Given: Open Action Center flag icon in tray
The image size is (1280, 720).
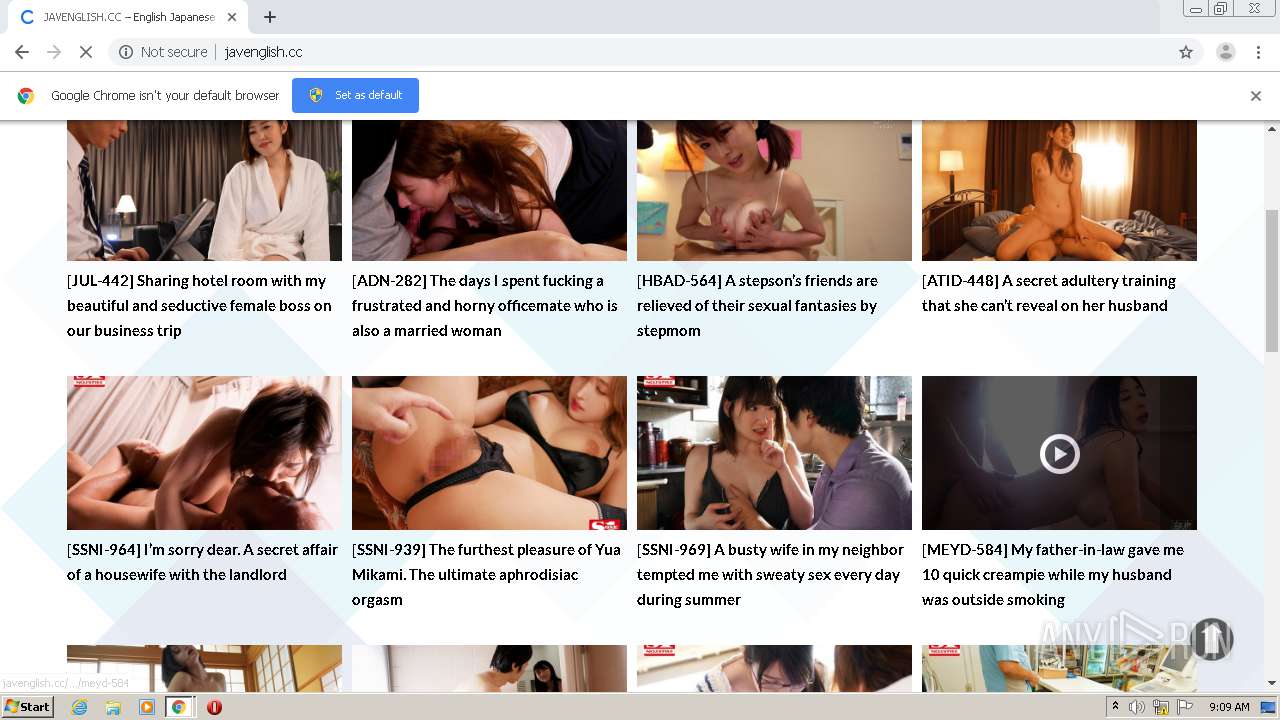Looking at the screenshot, I should pos(1185,706).
